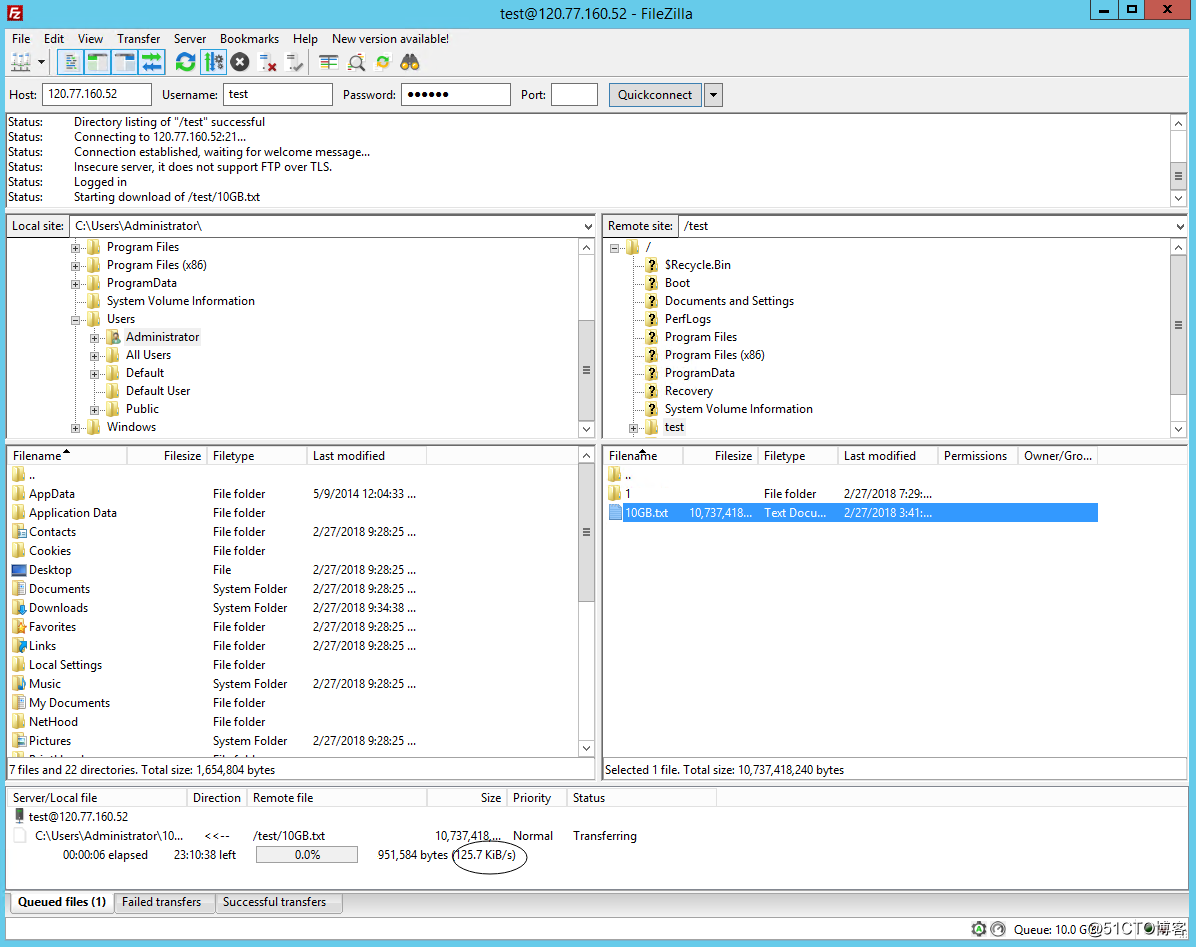Select the Public folder in local tree

[x=142, y=409]
